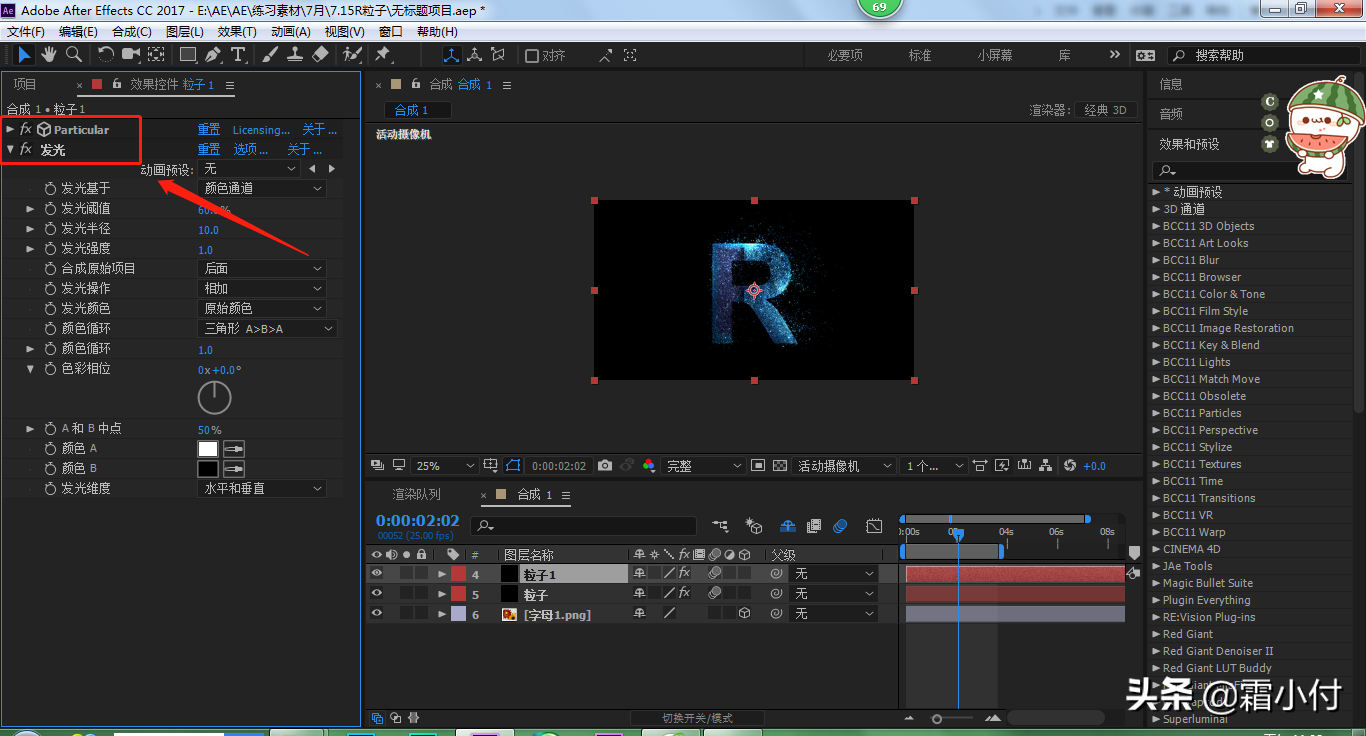This screenshot has width=1366, height=736.
Task: Switch to the 渲染队列 tab
Action: tap(416, 495)
